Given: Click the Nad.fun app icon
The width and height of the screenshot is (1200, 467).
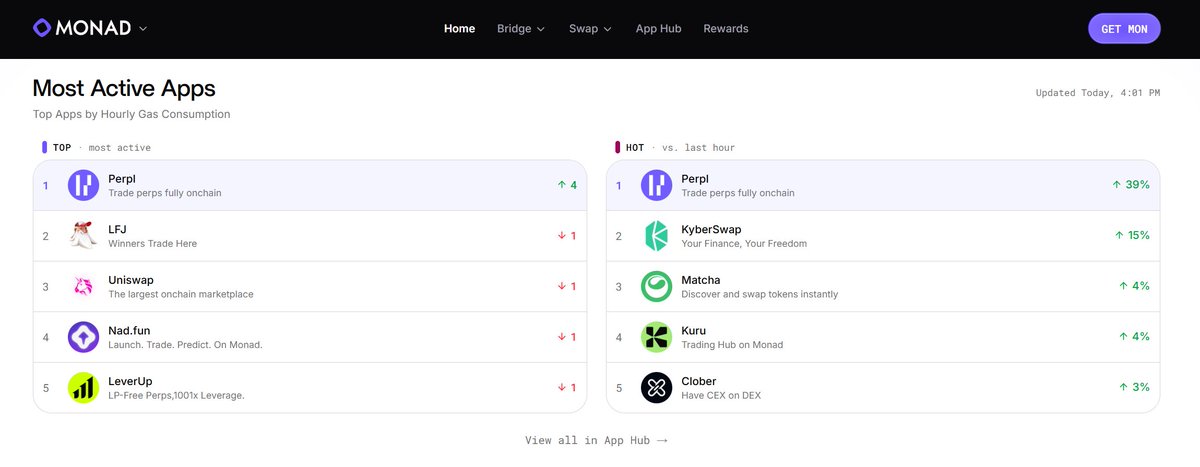Looking at the screenshot, I should click(84, 337).
